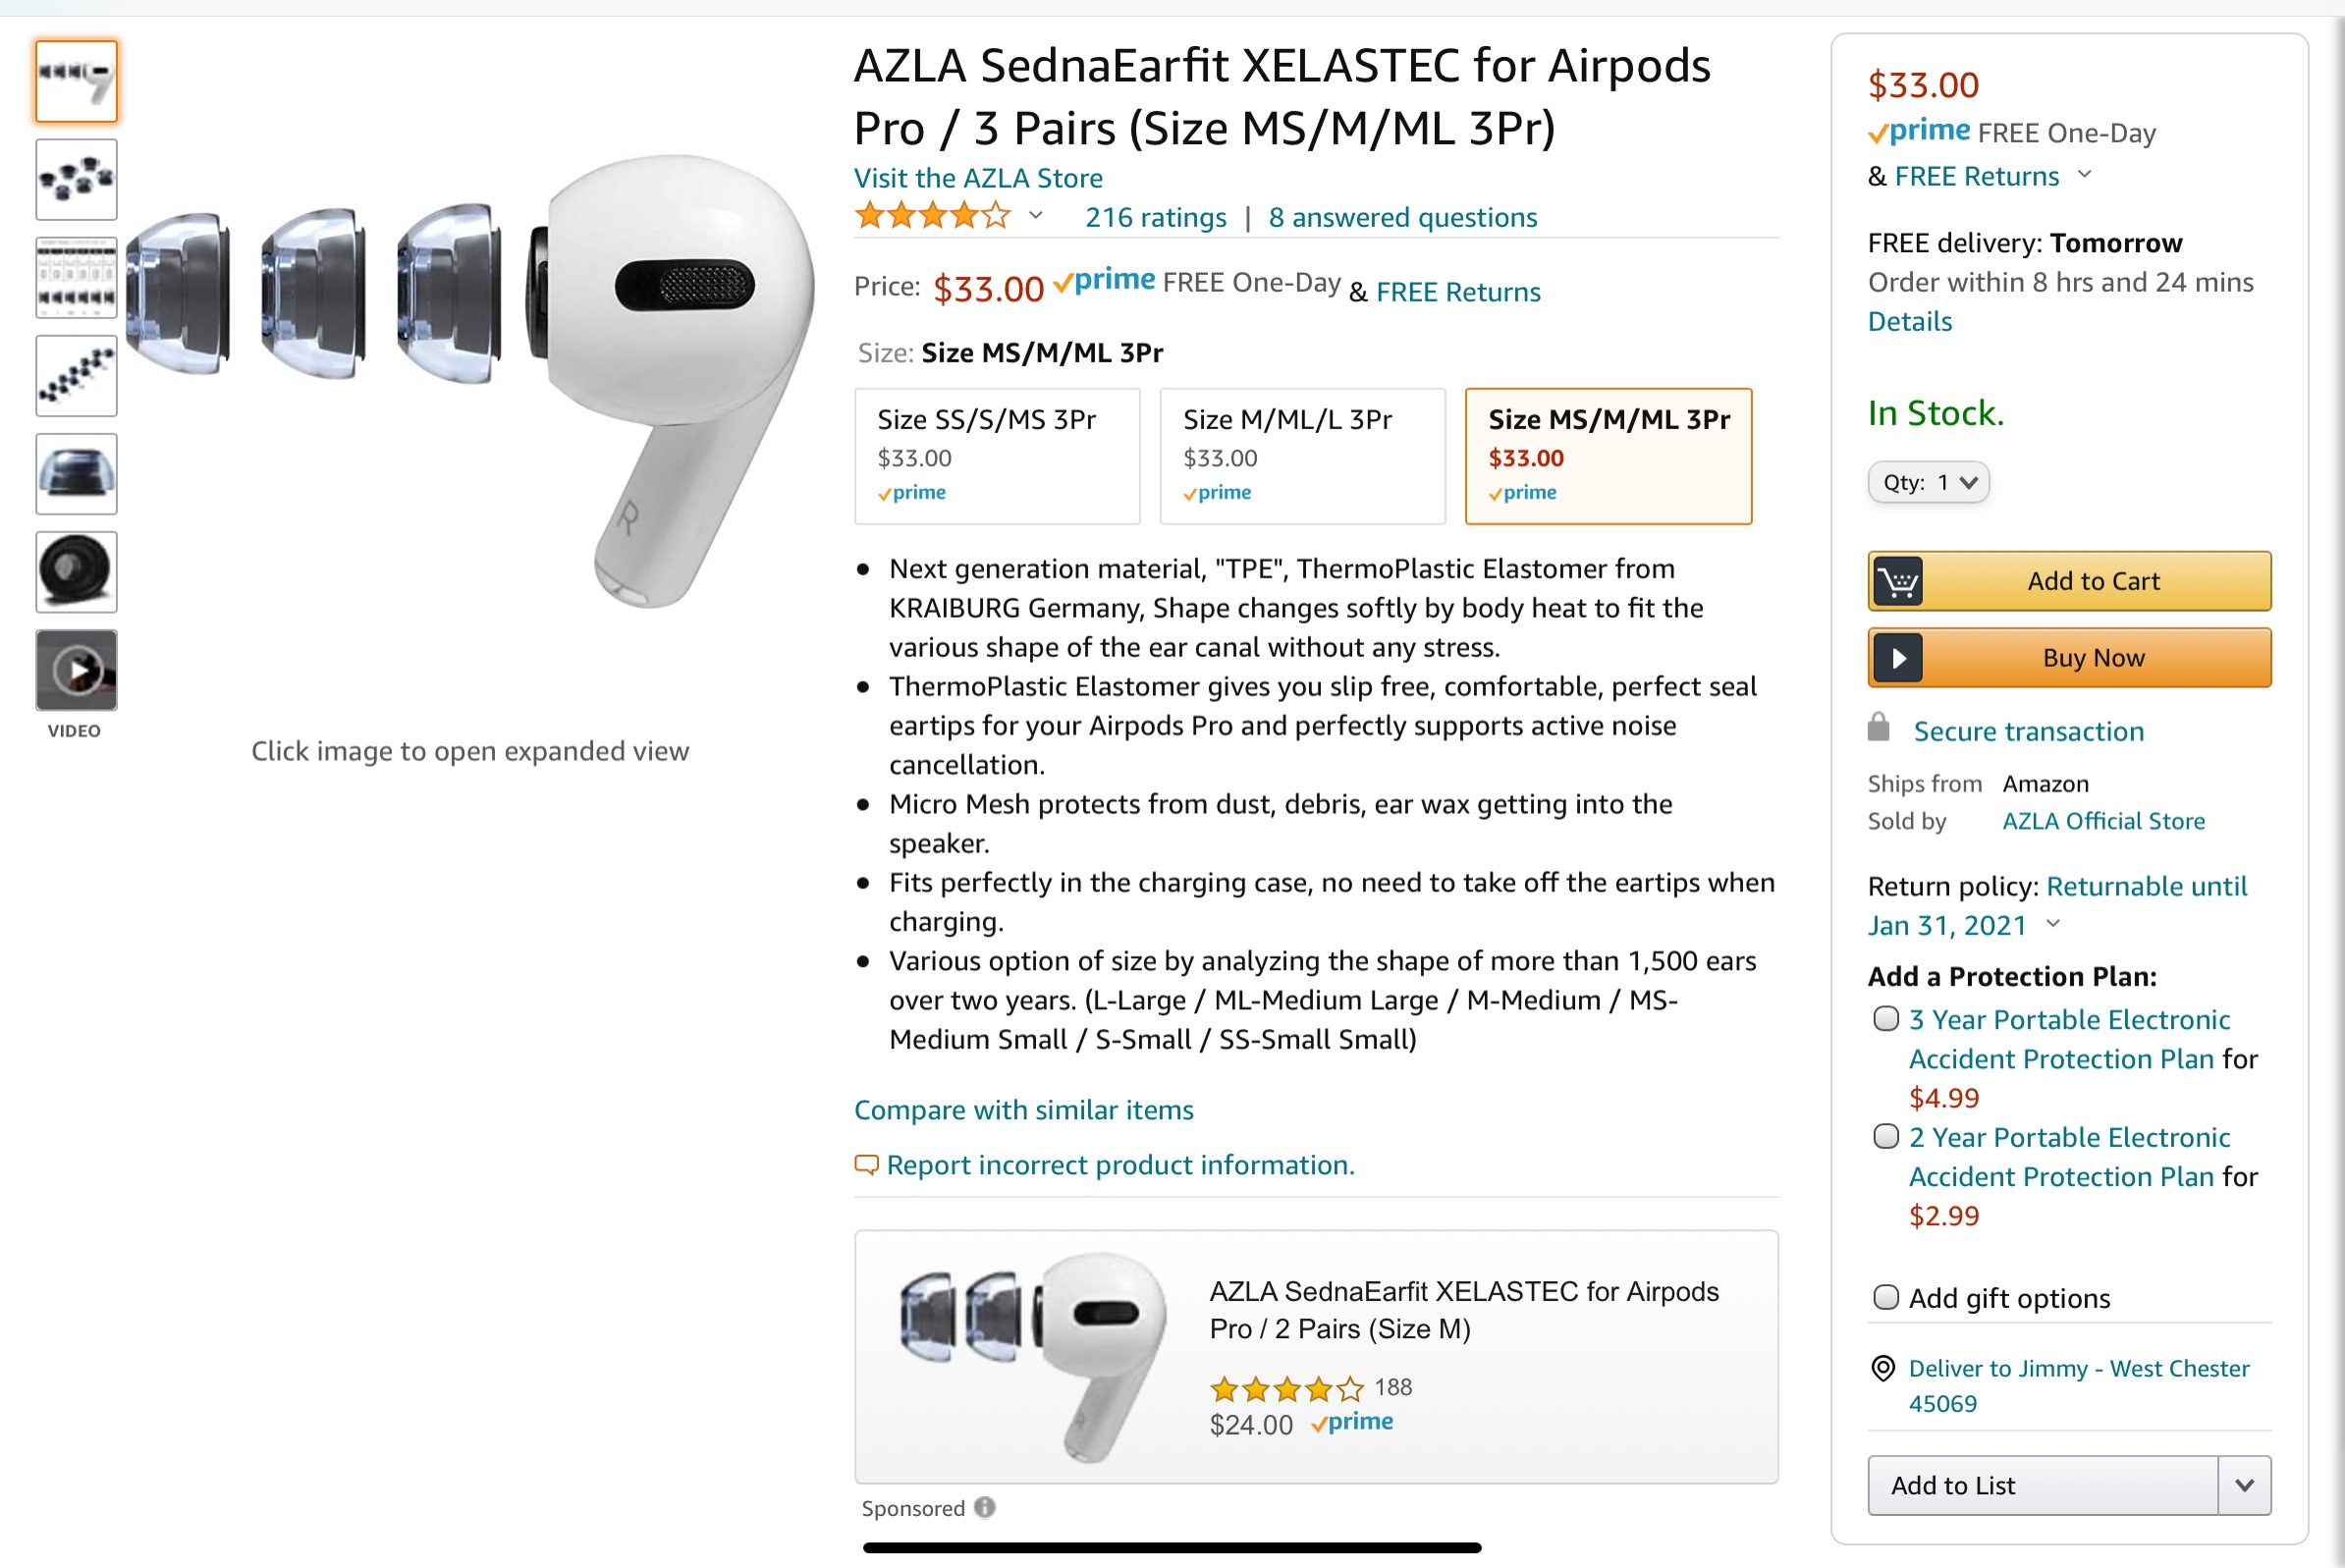The height and width of the screenshot is (1568, 2345).
Task: Click the padlock secure transaction icon
Action: tap(1879, 728)
